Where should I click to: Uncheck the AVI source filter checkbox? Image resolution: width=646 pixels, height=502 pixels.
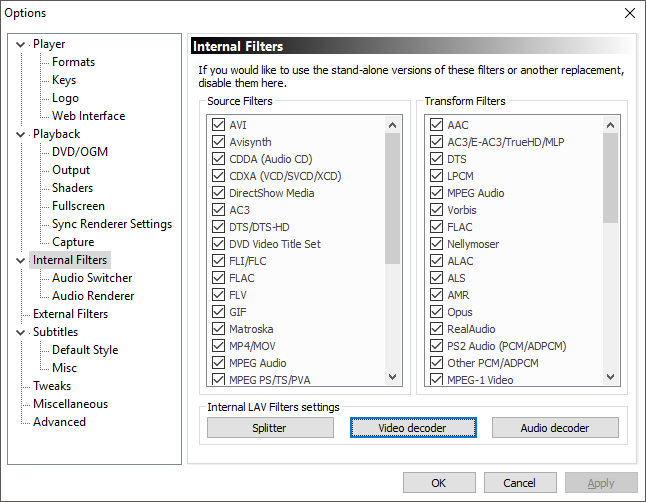click(x=218, y=124)
